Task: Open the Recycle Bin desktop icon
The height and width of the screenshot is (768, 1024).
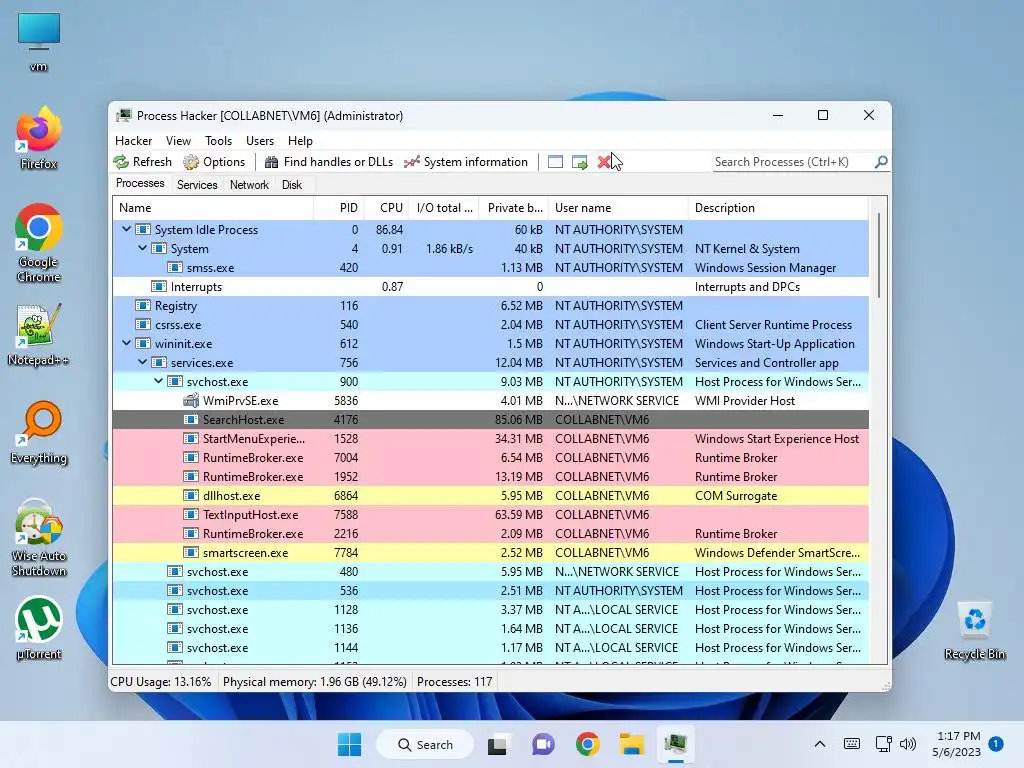Action: click(x=974, y=632)
